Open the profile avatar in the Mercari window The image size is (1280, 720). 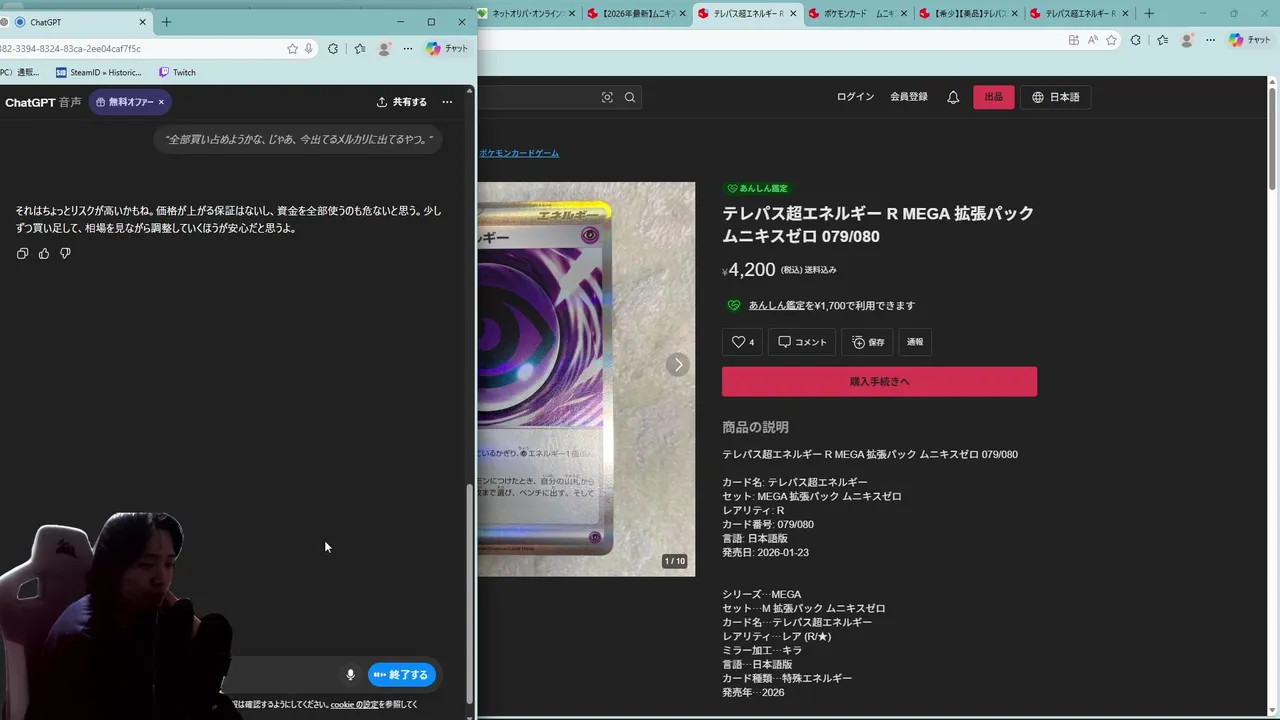[1187, 40]
